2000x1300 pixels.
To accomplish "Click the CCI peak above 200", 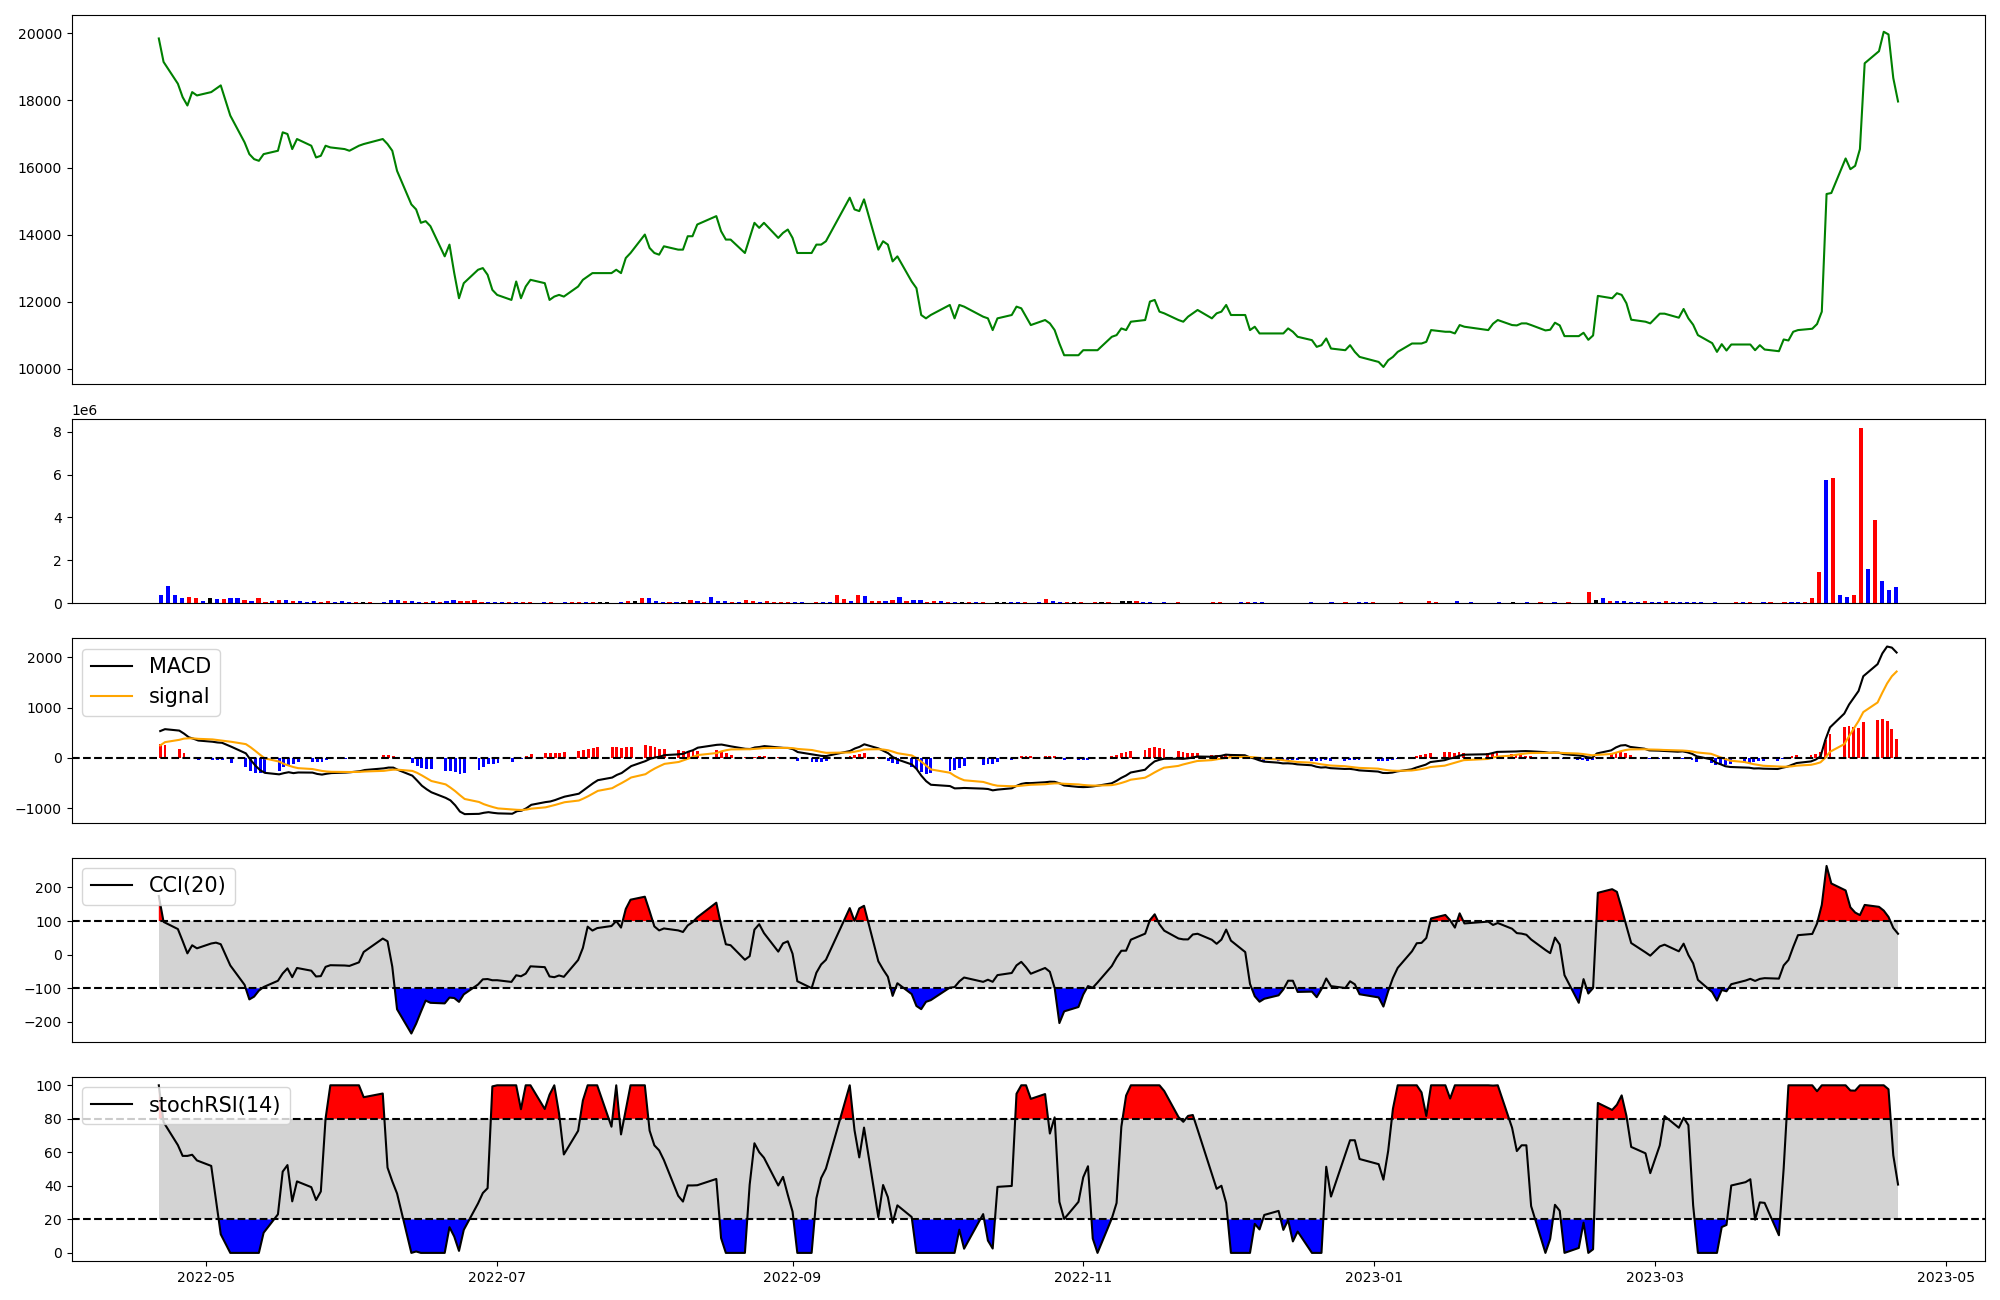I will click(x=1826, y=867).
